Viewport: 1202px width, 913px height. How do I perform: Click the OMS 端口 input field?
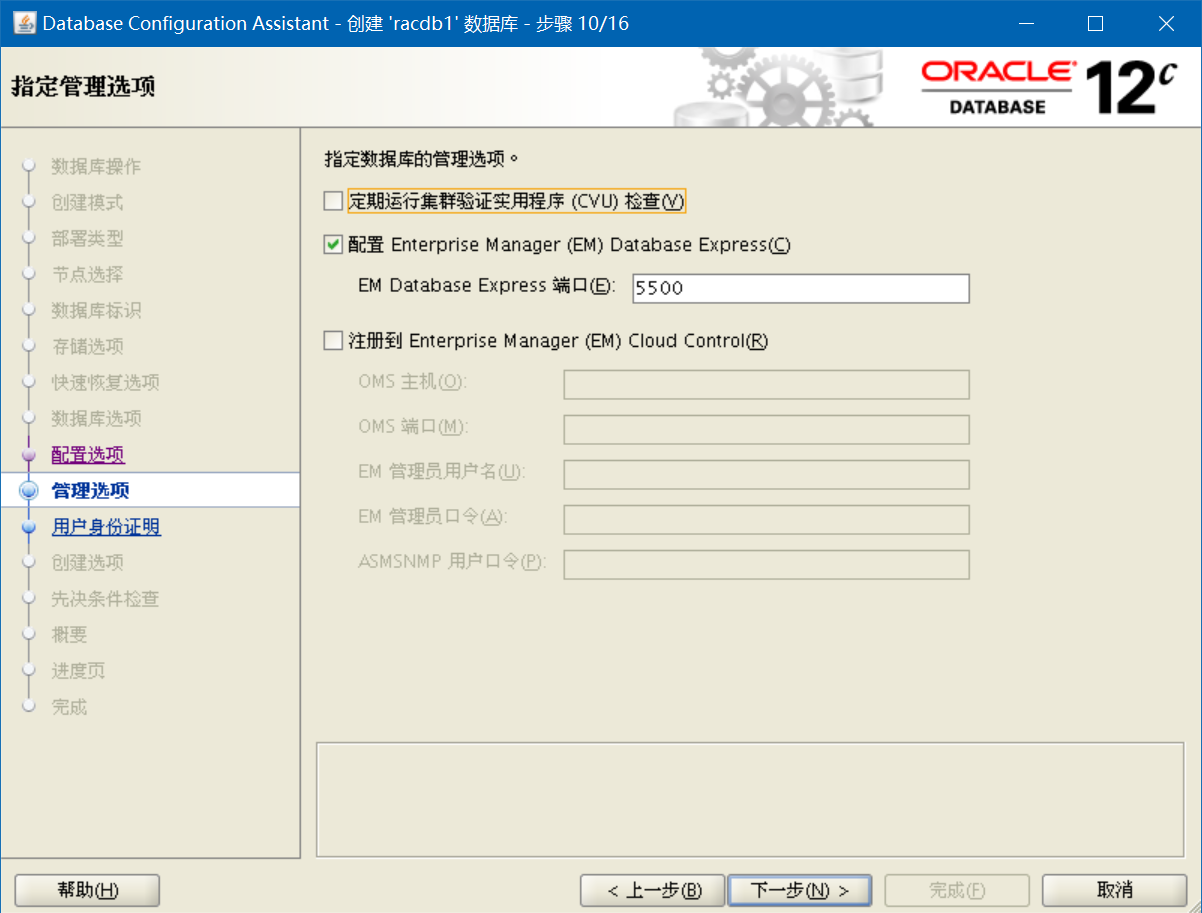[766, 430]
